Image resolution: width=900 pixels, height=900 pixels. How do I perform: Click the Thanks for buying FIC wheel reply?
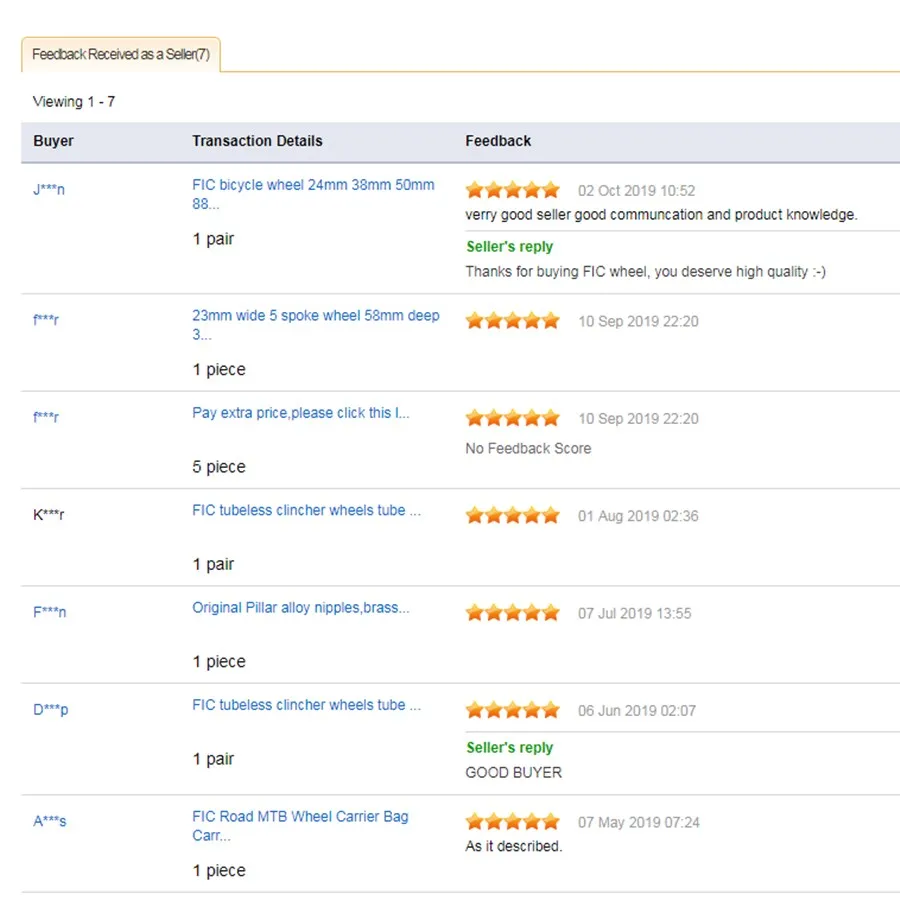646,271
